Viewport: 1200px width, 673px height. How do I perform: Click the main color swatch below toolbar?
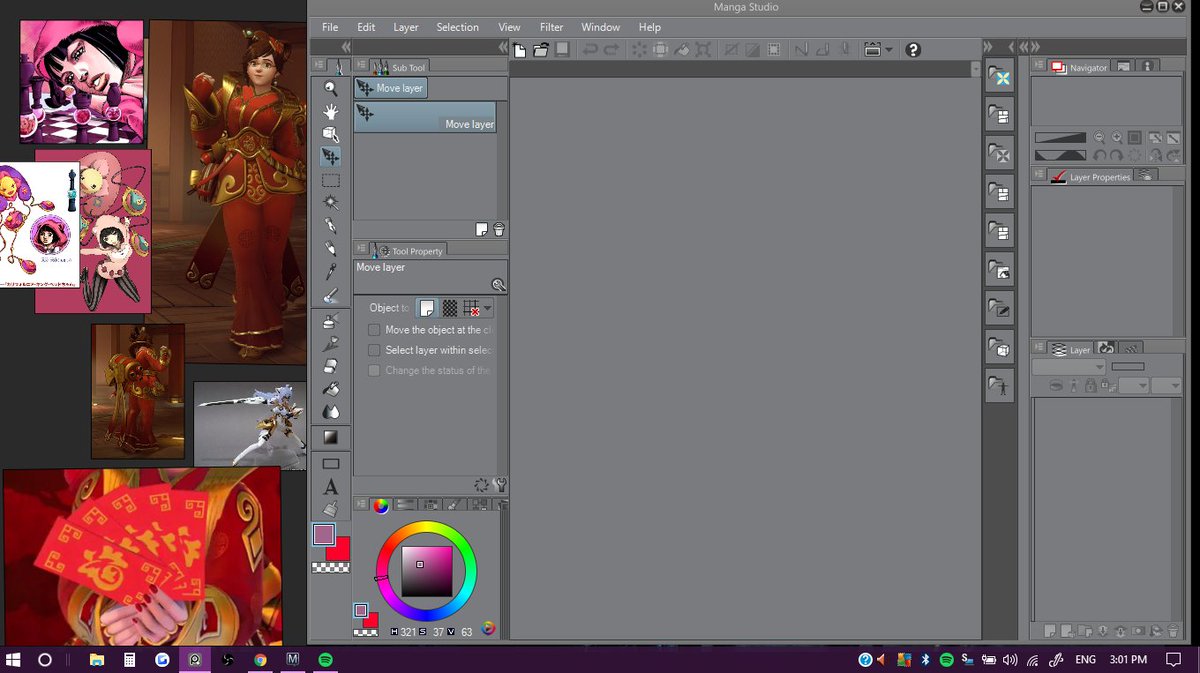323,535
